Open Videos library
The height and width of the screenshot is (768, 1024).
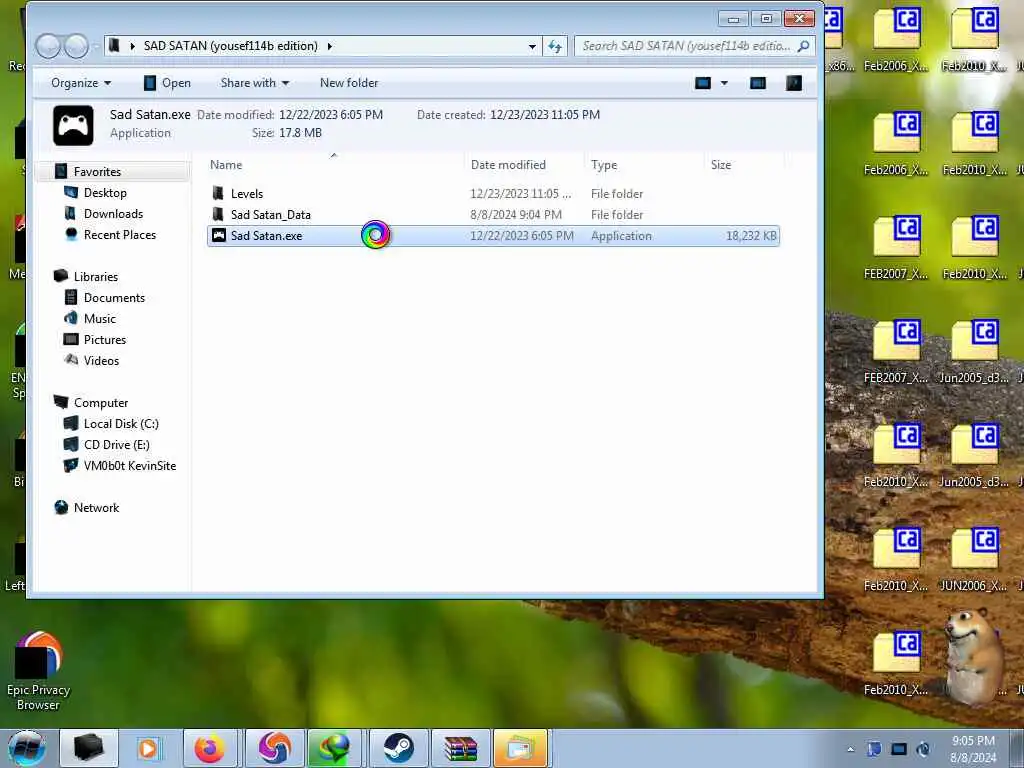(x=101, y=360)
